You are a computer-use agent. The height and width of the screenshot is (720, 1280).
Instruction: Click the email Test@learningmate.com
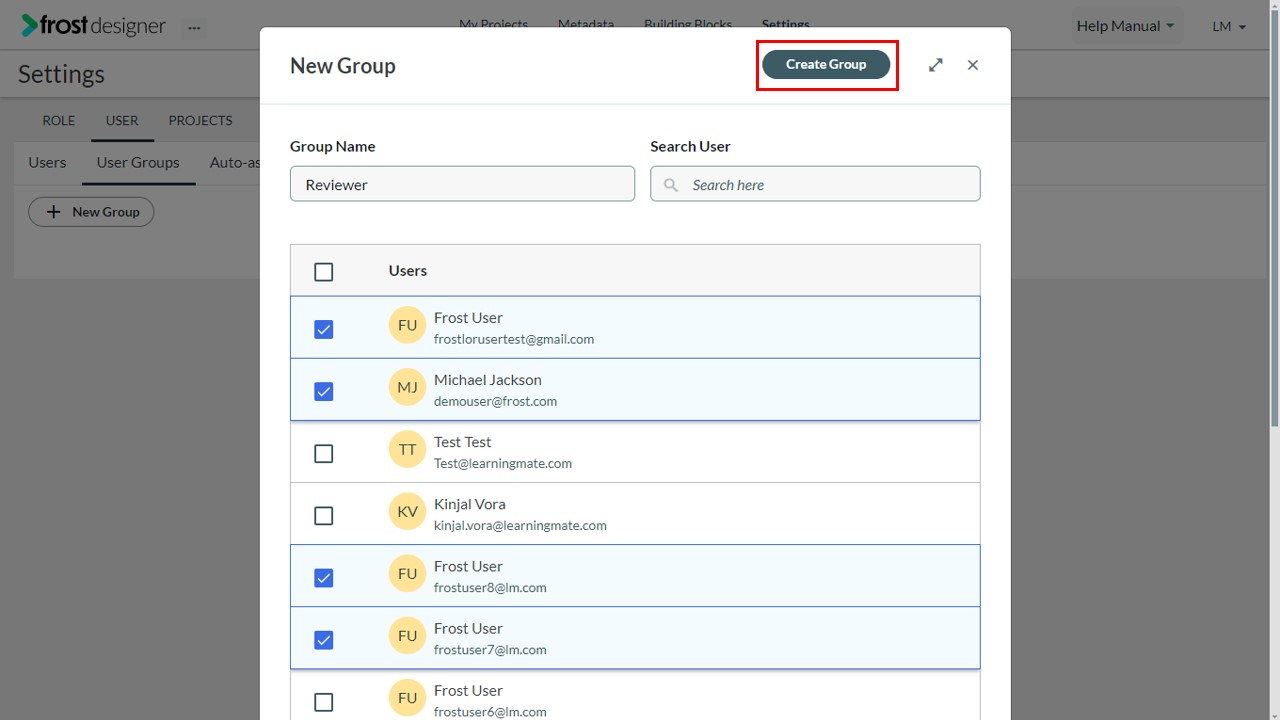[x=503, y=463]
